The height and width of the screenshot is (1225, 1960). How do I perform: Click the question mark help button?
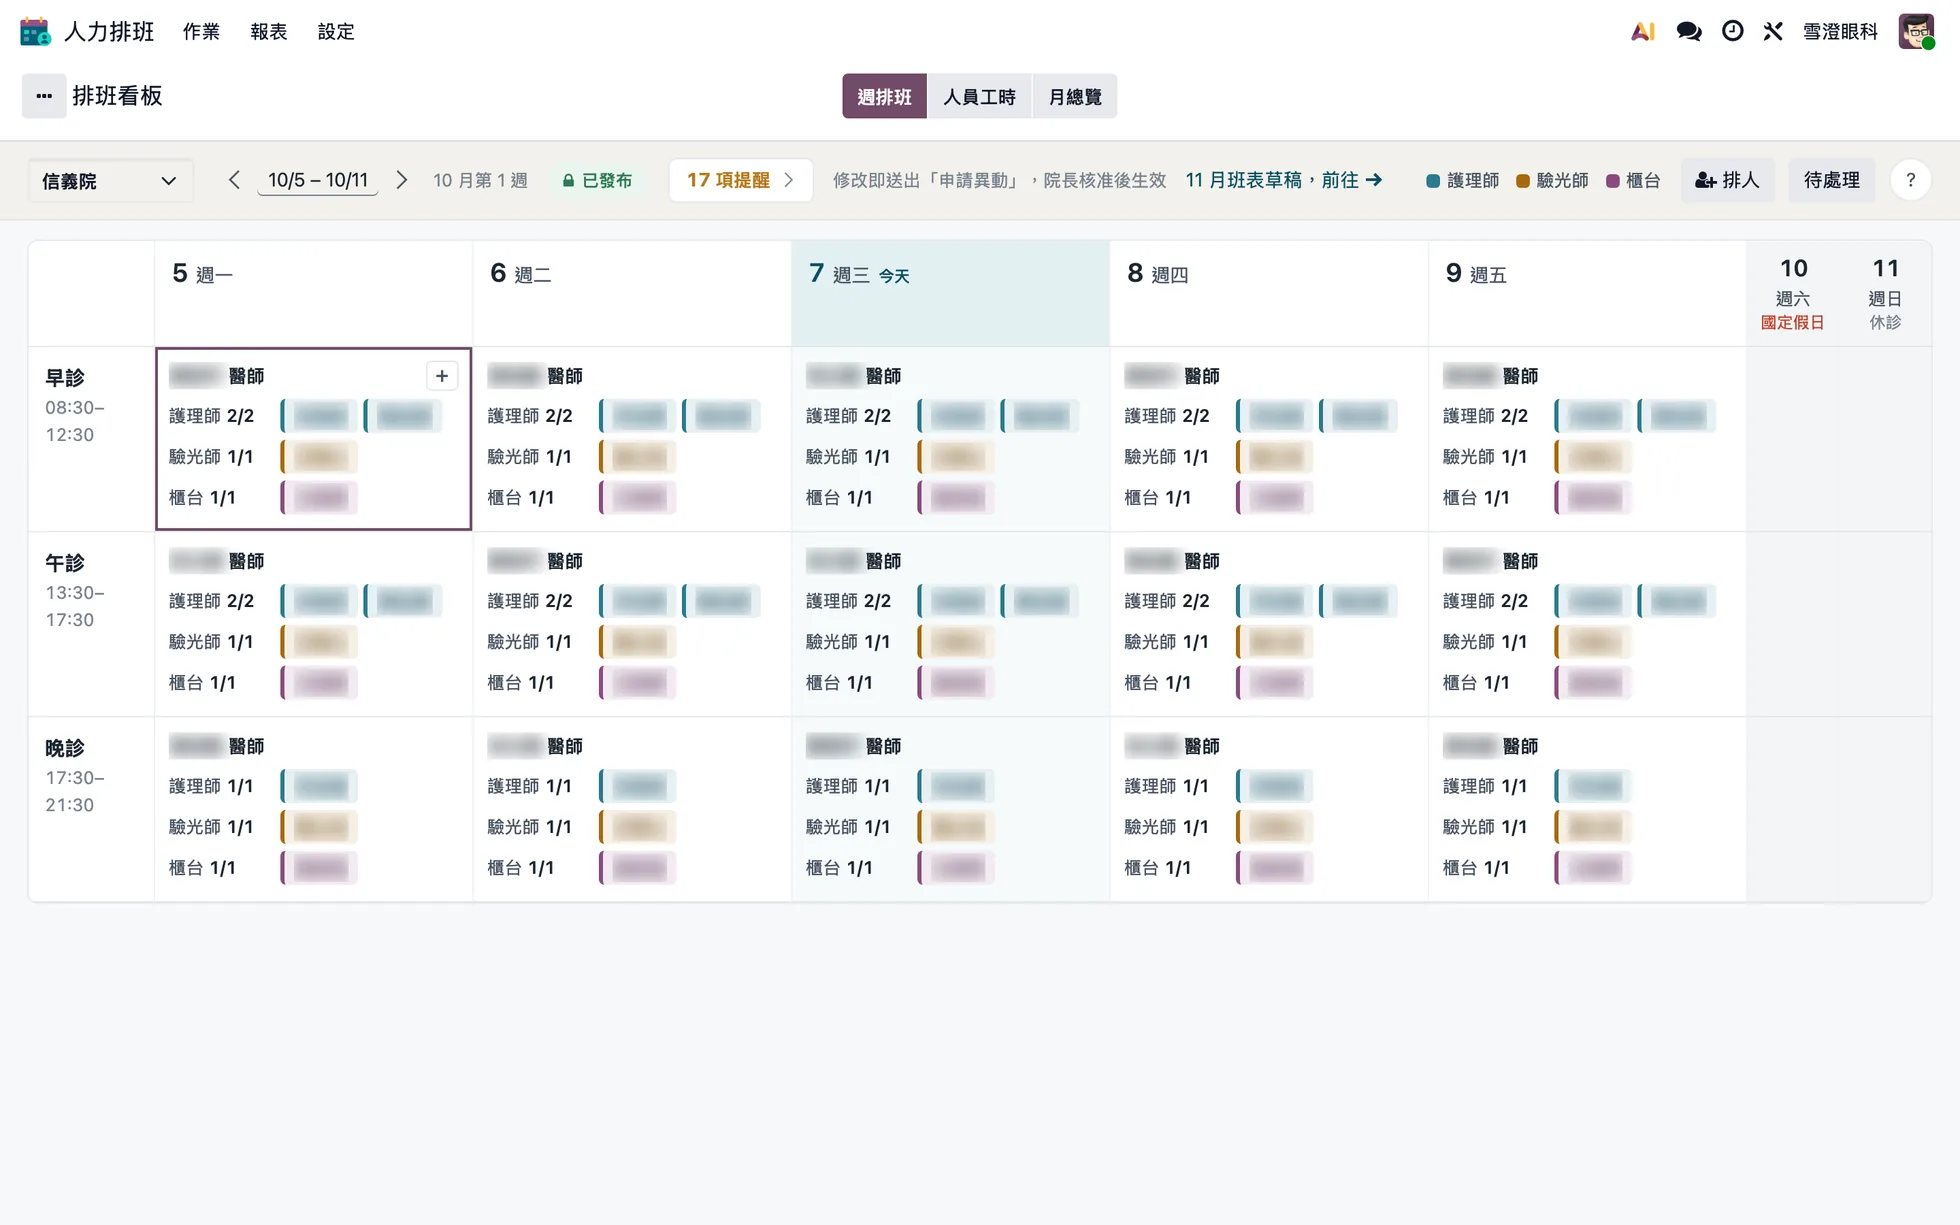click(1910, 180)
